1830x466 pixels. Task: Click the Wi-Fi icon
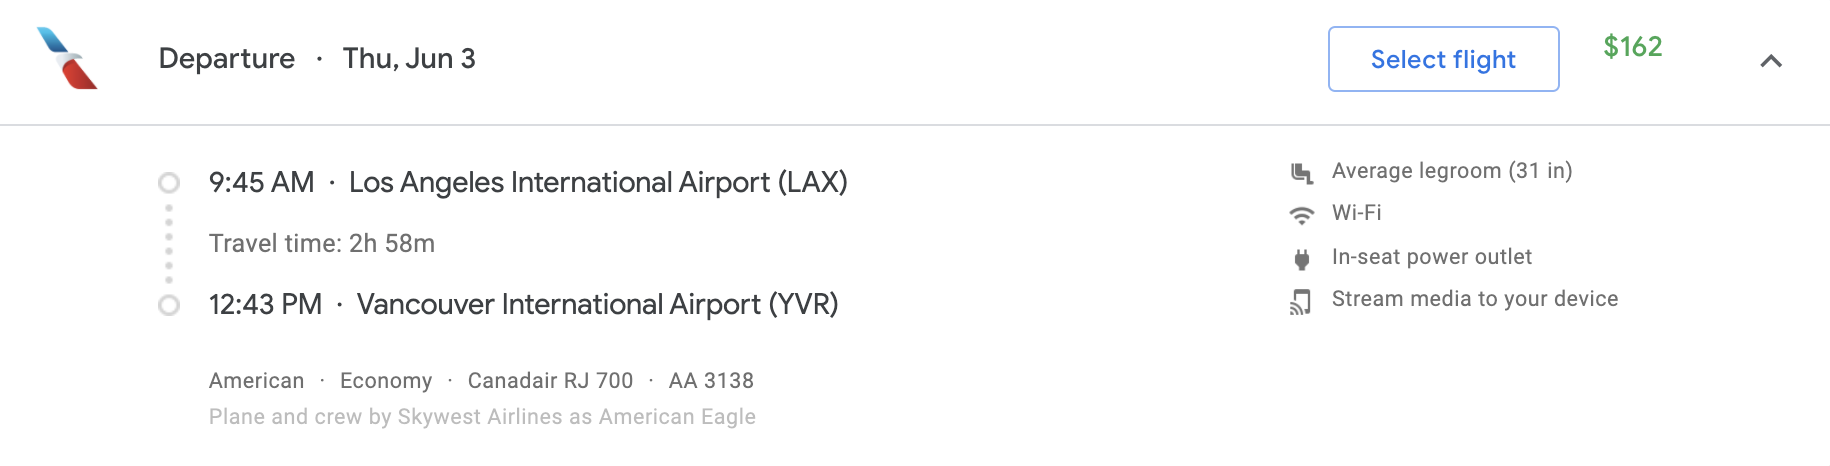(1301, 215)
